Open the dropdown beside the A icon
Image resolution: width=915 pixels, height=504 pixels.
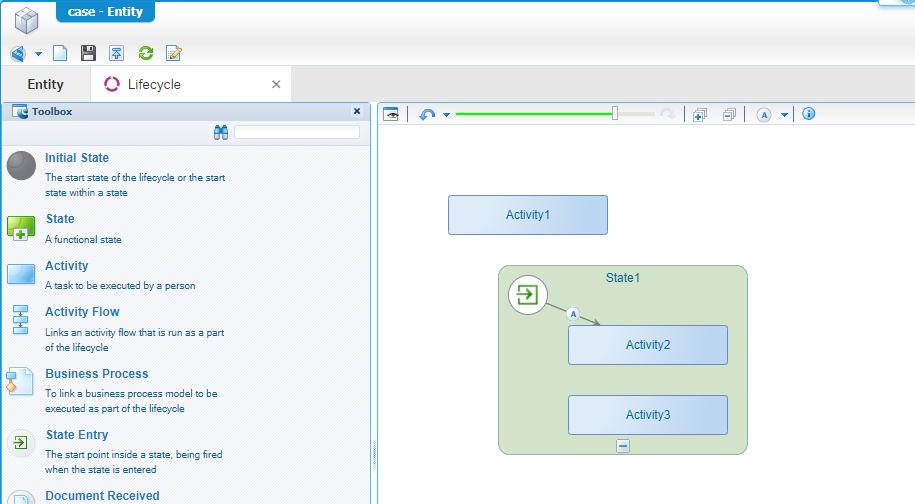coord(784,115)
